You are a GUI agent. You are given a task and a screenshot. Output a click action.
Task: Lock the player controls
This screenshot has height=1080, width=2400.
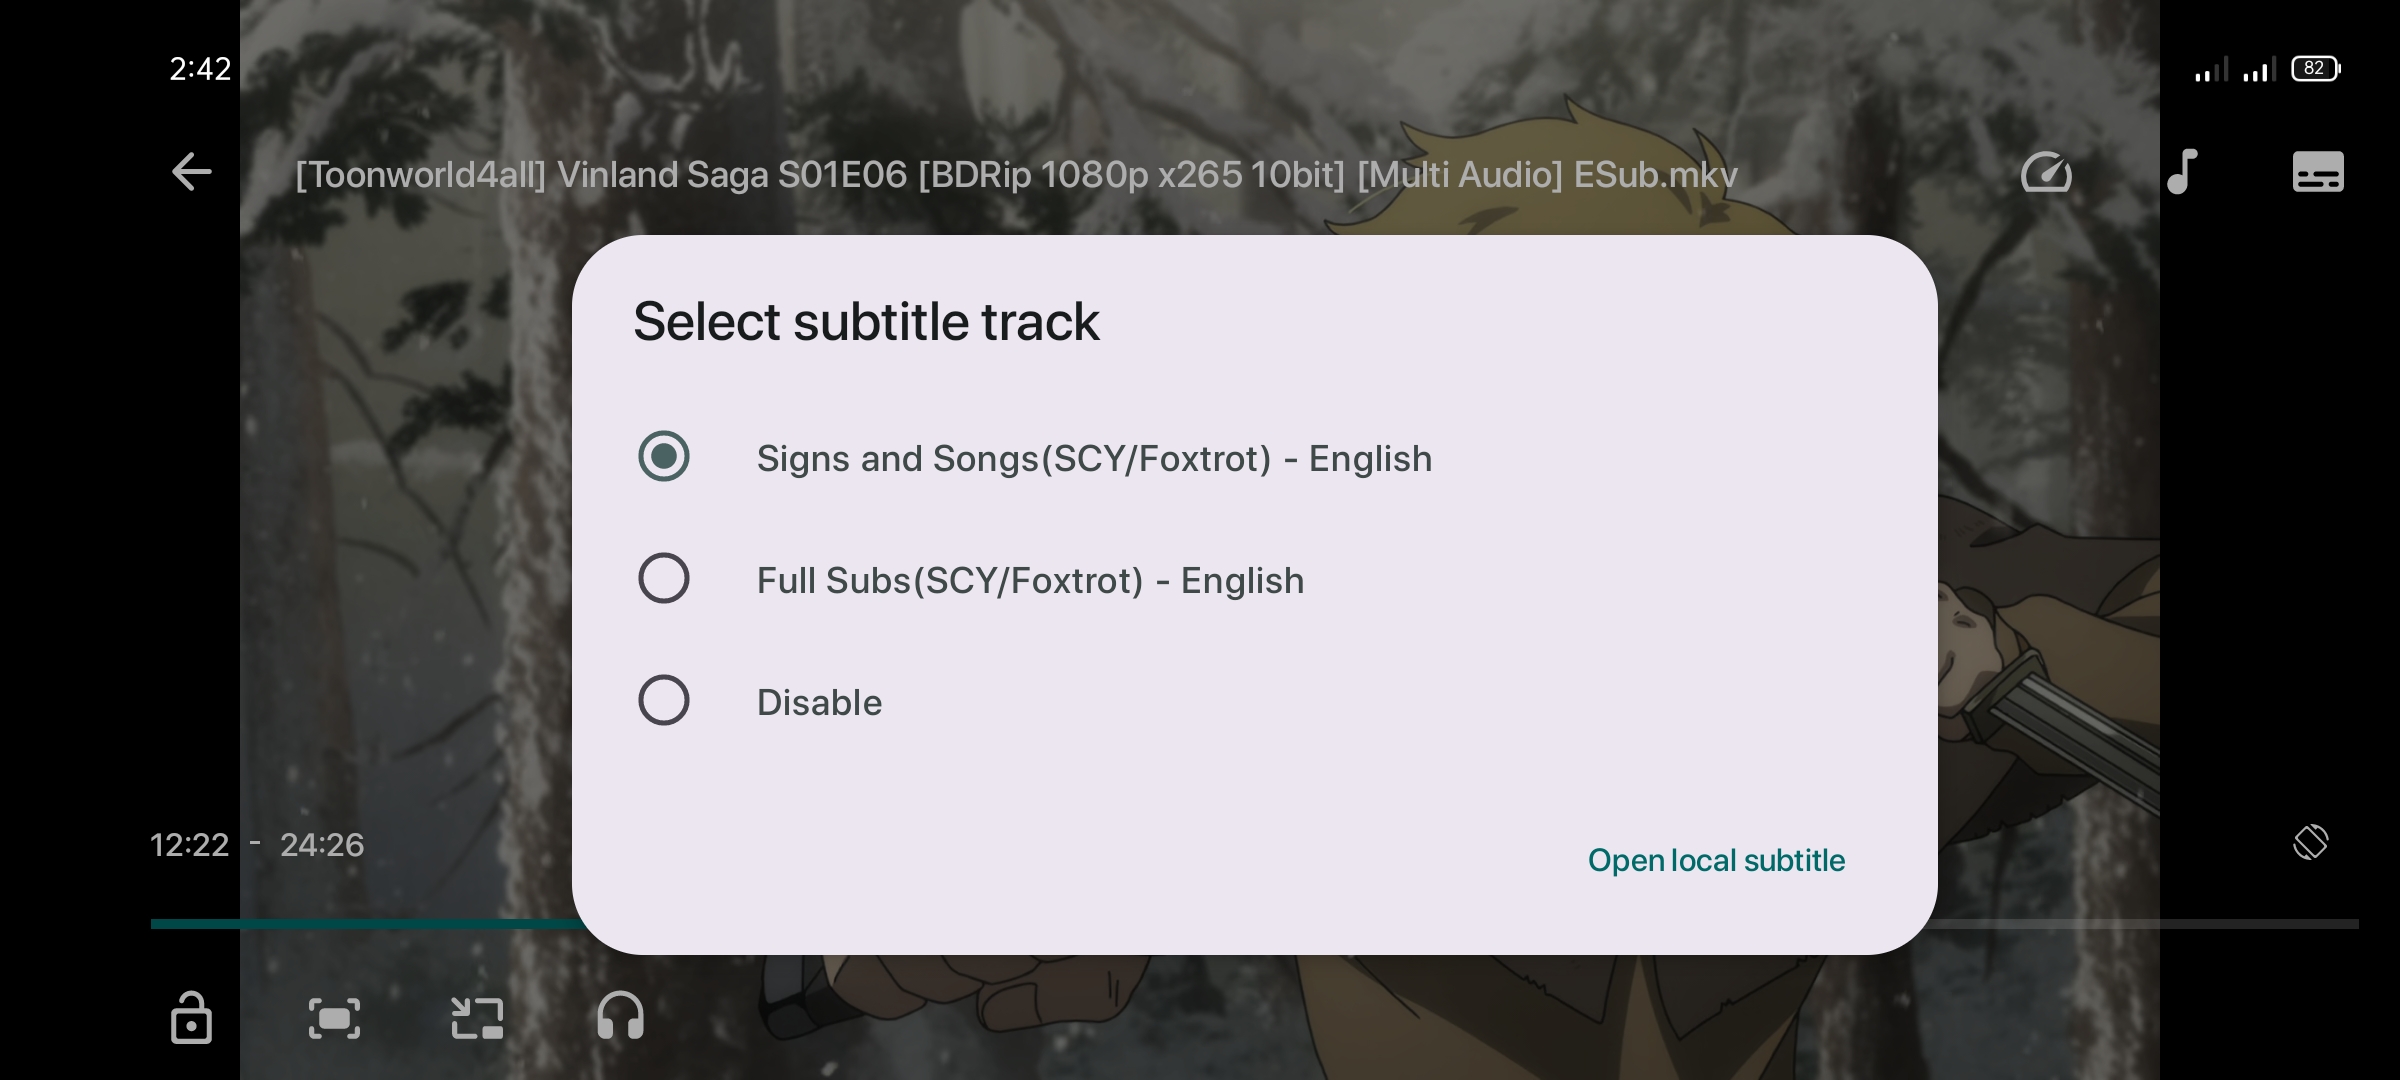point(191,1018)
